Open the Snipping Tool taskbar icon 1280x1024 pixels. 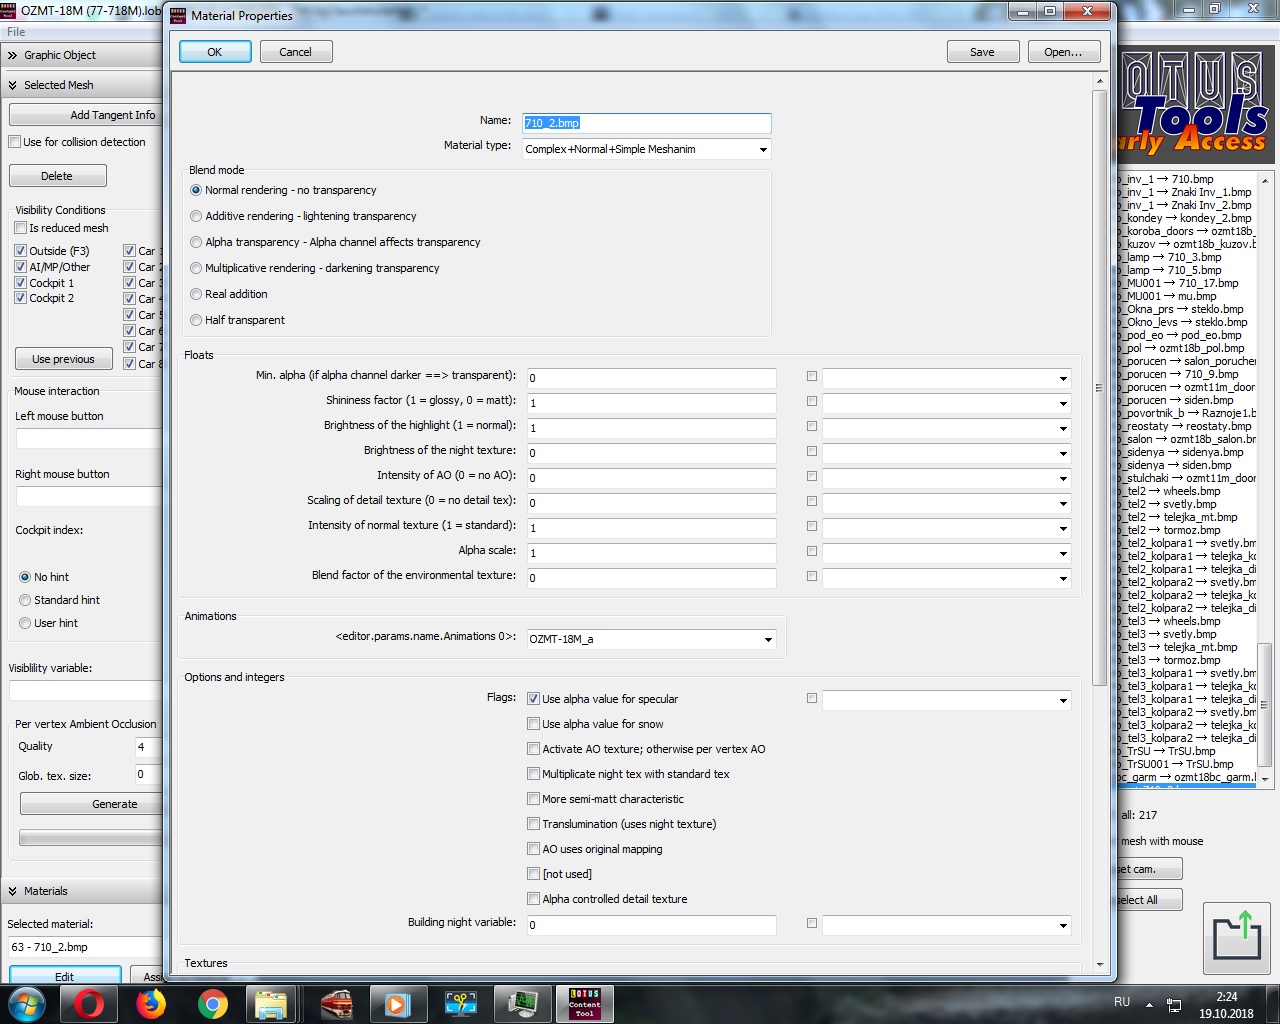460,1004
